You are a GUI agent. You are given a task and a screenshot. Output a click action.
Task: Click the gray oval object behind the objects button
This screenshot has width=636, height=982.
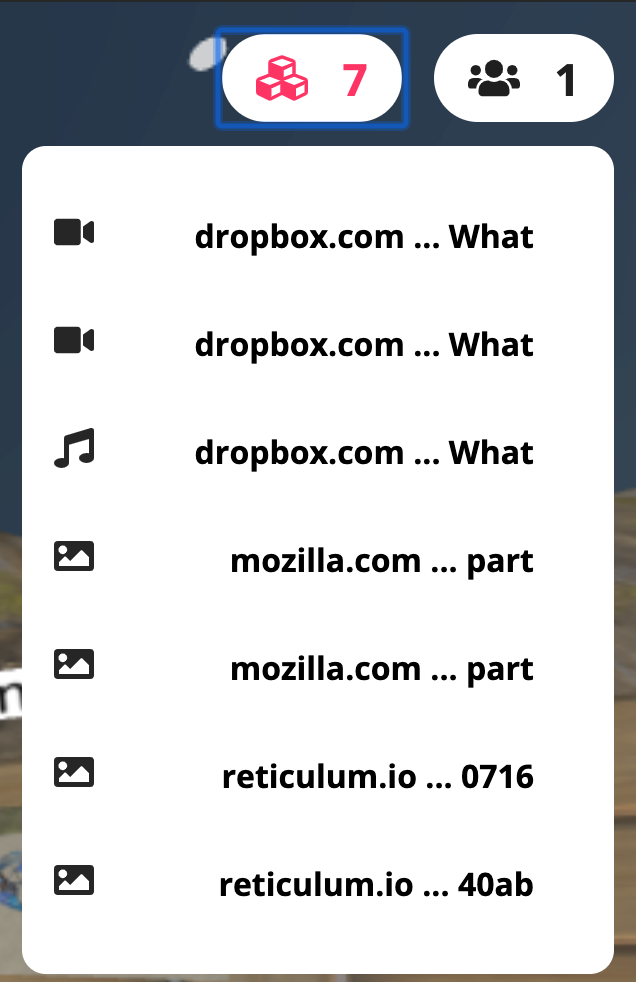pyautogui.click(x=205, y=55)
